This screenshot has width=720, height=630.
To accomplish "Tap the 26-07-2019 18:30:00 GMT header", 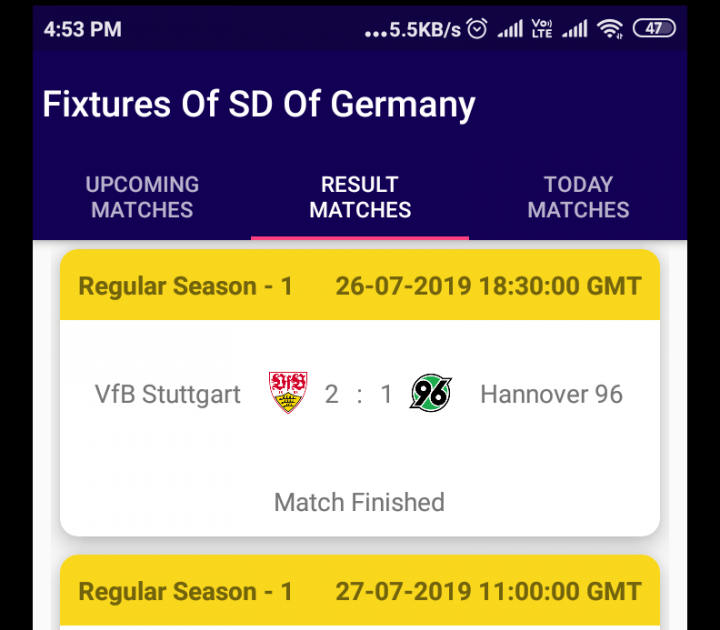I will 489,286.
